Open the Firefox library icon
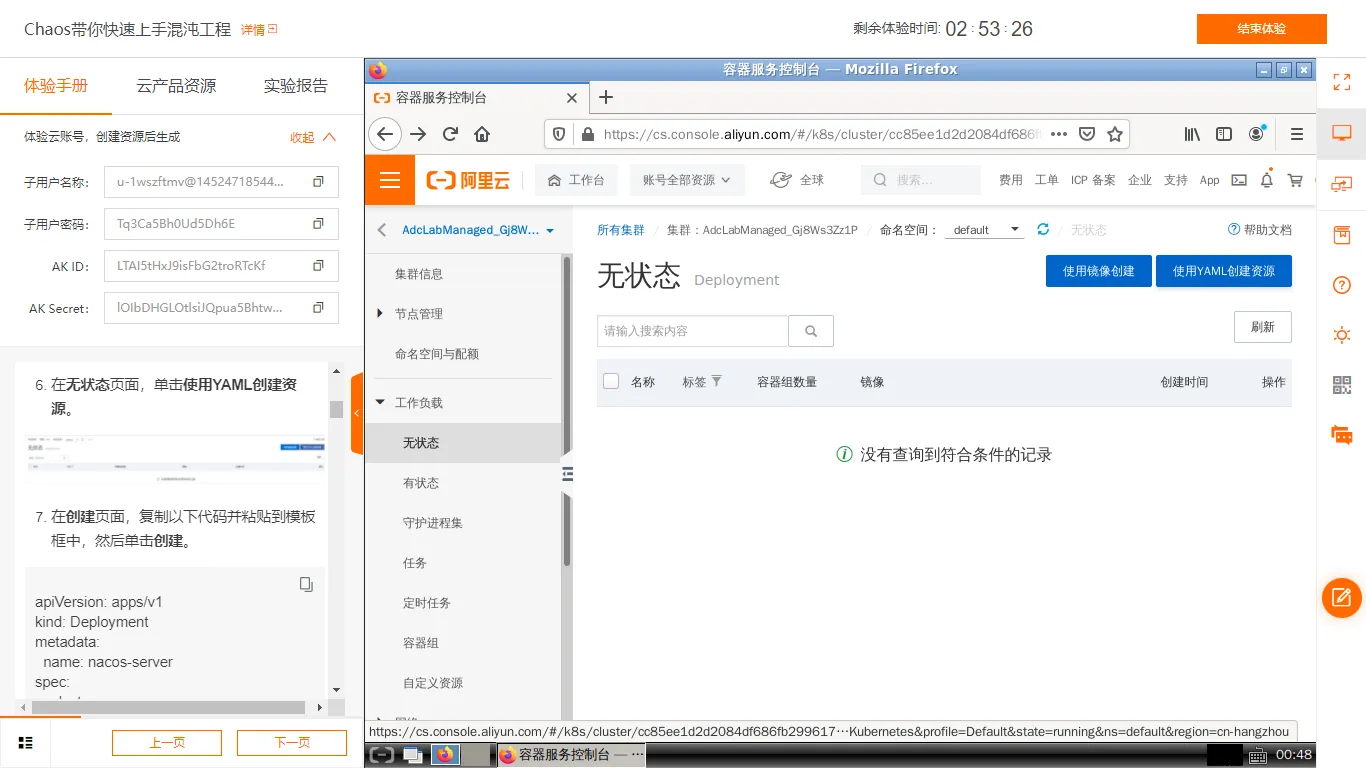The image size is (1366, 768). pyautogui.click(x=1192, y=134)
